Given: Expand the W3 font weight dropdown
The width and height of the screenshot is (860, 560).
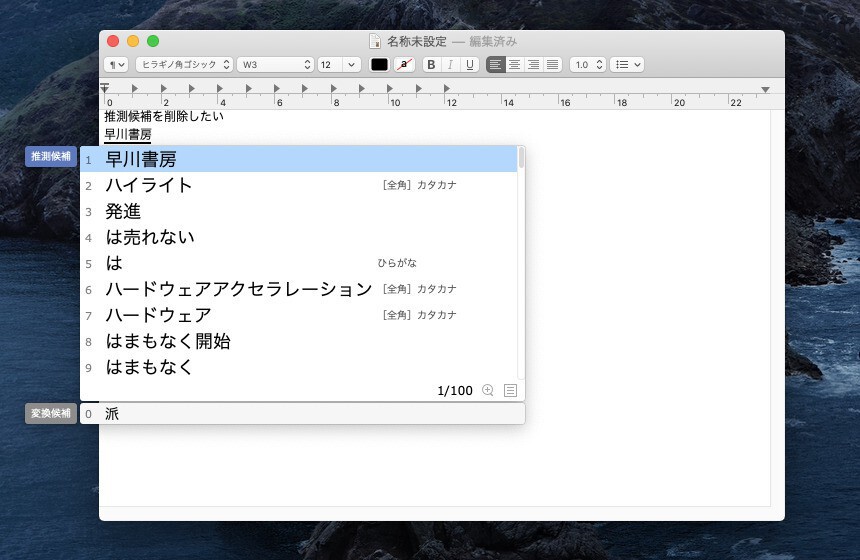Looking at the screenshot, I should tap(276, 64).
